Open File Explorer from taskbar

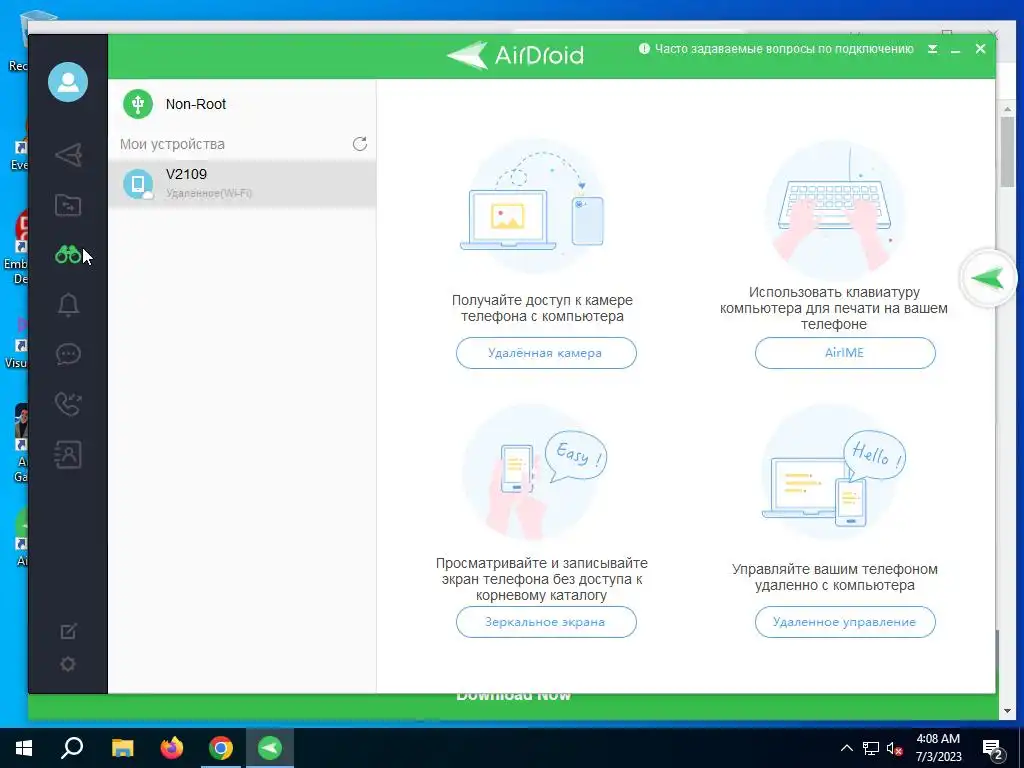pos(122,748)
